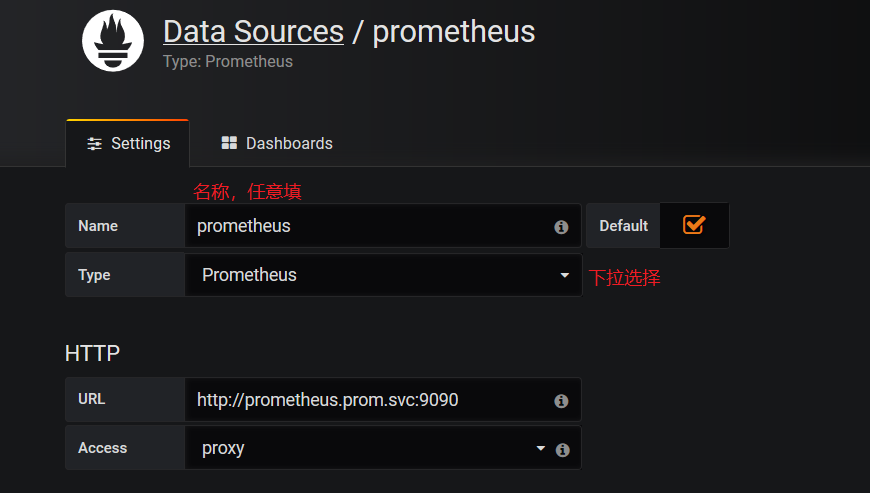Screen dimensions: 870x493
Task: Click the proxy access value
Action: tap(223, 448)
